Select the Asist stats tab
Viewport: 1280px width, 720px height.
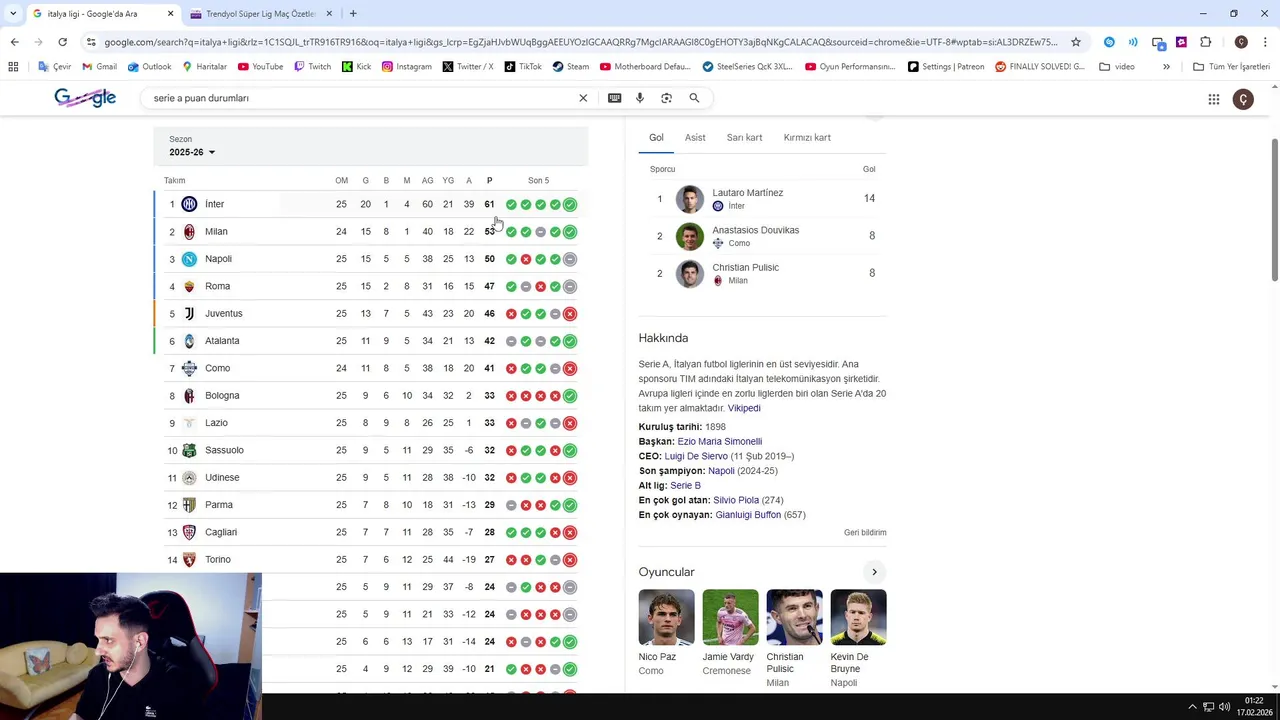pyautogui.click(x=695, y=137)
